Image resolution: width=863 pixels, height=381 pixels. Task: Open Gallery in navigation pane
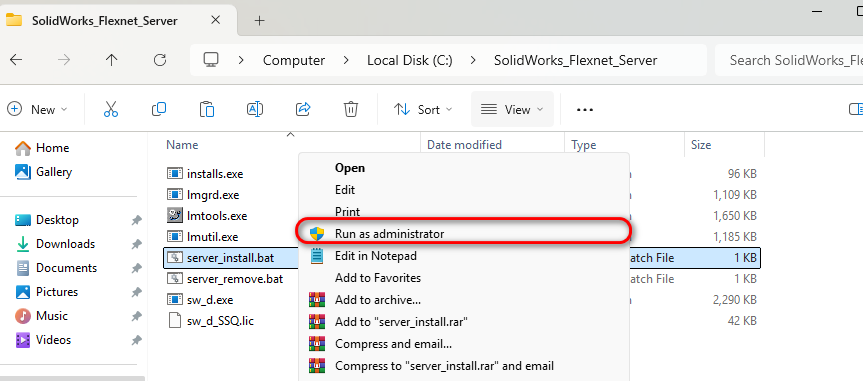pyautogui.click(x=43, y=172)
